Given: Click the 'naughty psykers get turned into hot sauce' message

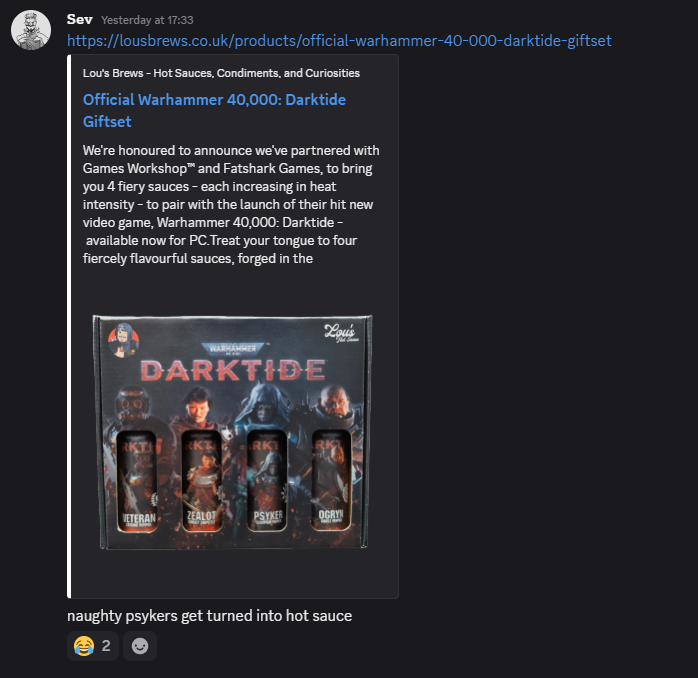Looking at the screenshot, I should point(210,616).
